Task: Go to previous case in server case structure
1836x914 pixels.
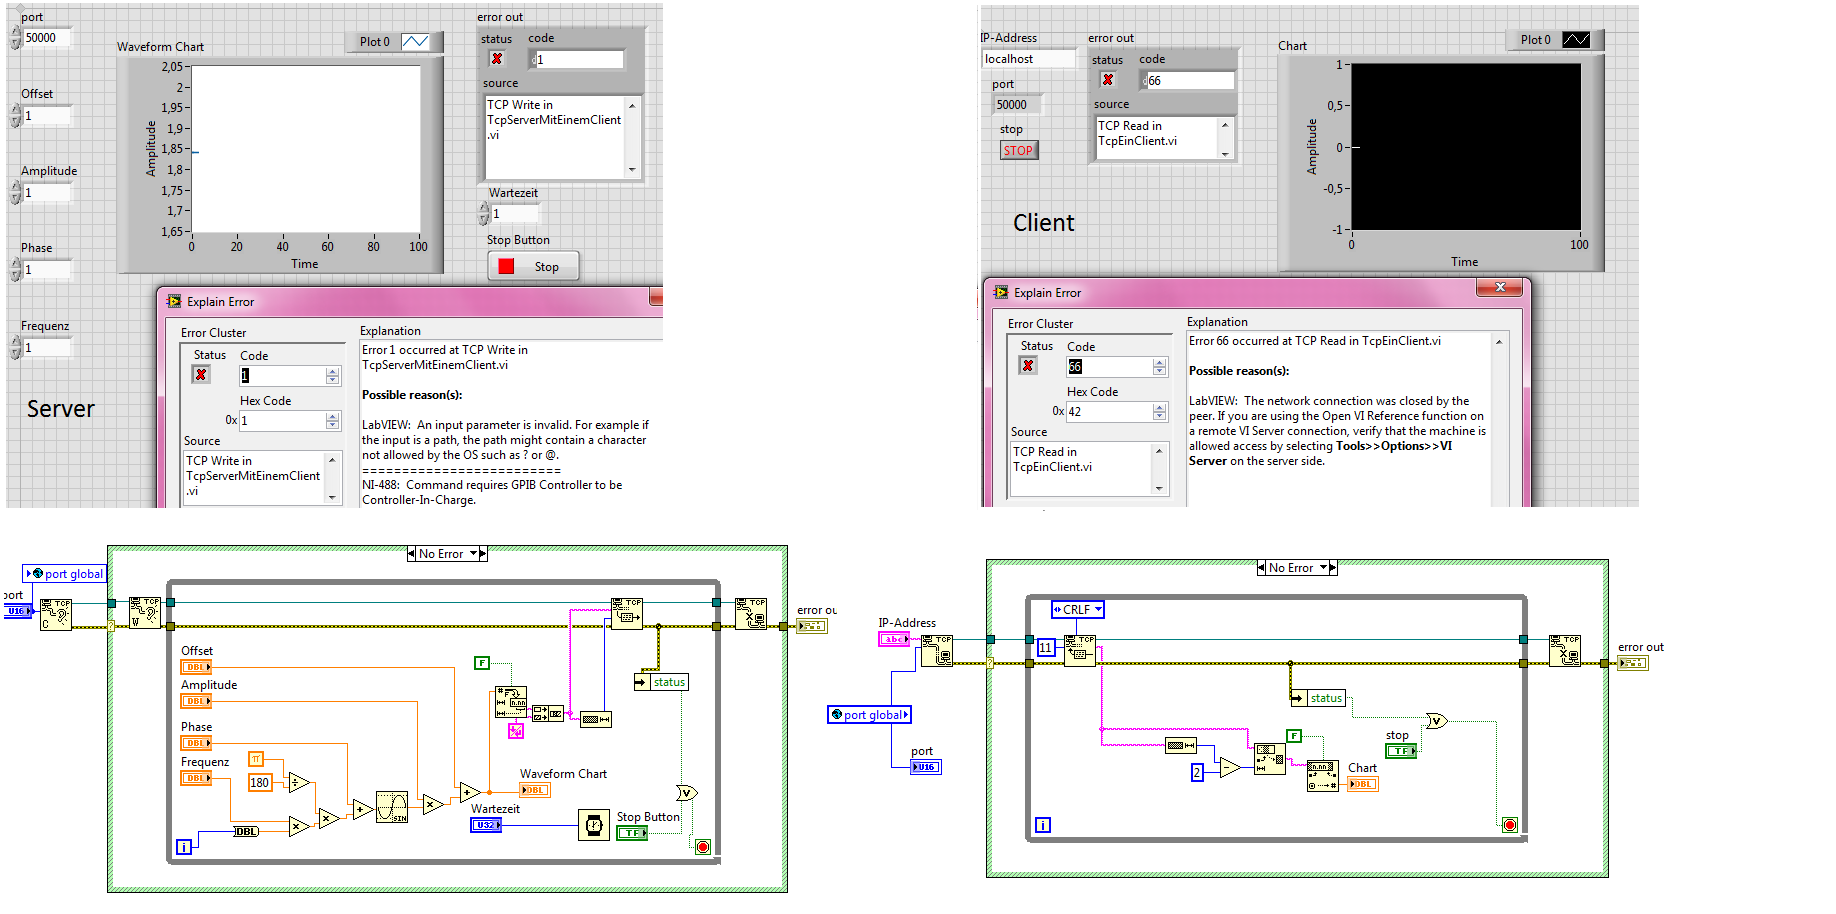Action: 411,554
